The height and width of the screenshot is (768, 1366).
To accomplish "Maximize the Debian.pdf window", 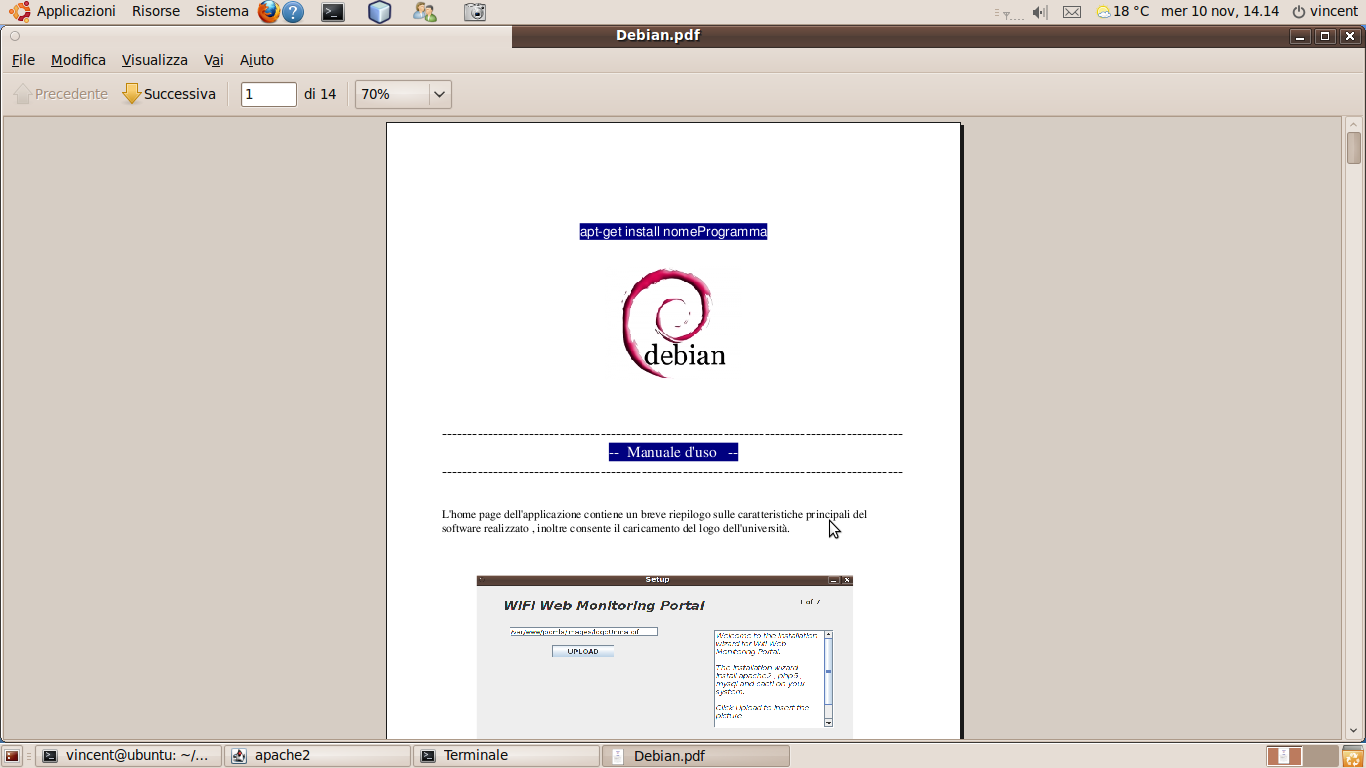I will tap(1325, 36).
